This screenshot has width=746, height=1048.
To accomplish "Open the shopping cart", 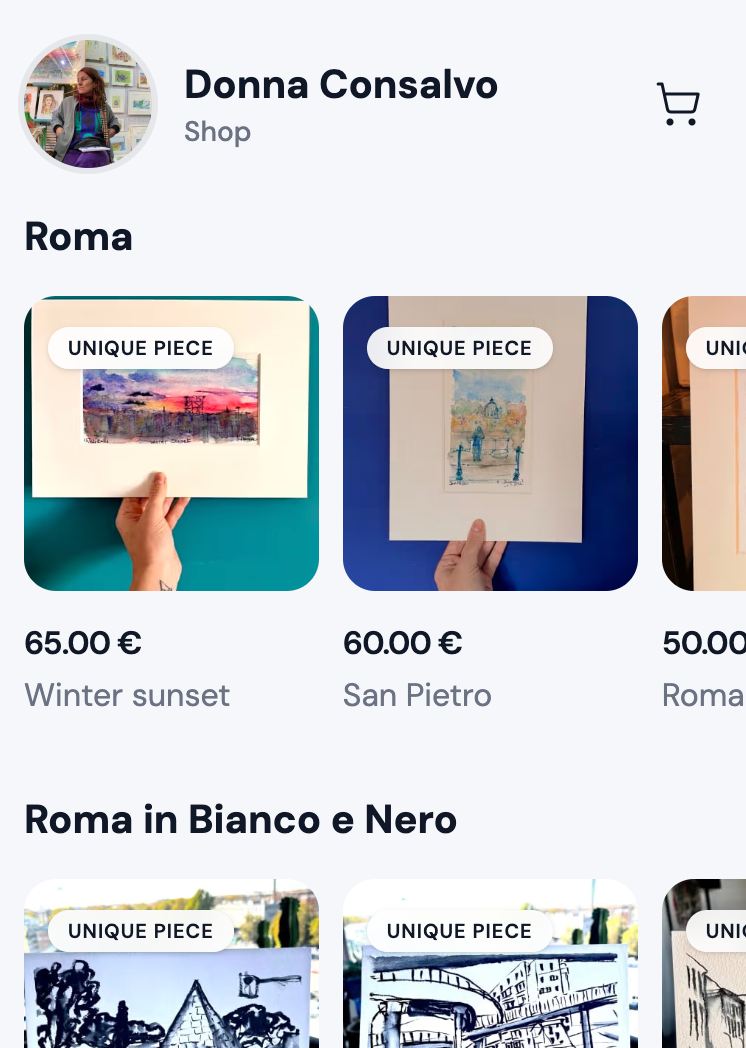I will pyautogui.click(x=678, y=104).
